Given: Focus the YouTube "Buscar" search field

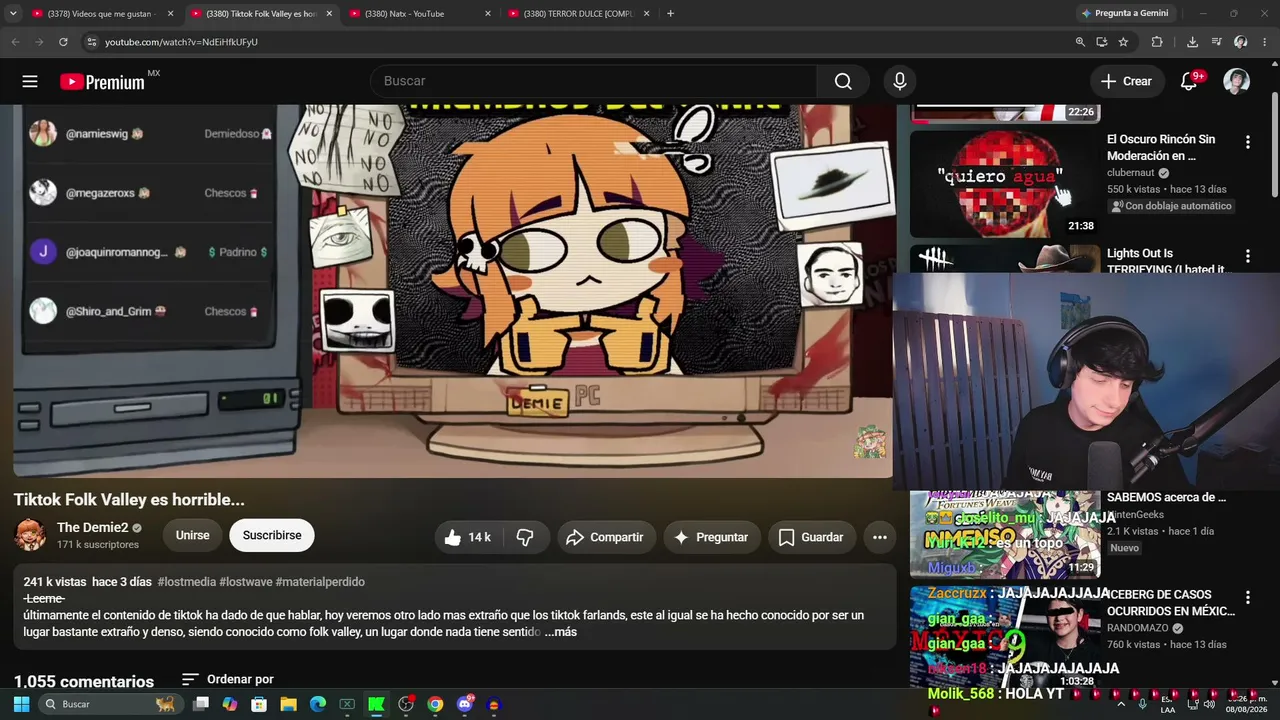Looking at the screenshot, I should coord(594,81).
